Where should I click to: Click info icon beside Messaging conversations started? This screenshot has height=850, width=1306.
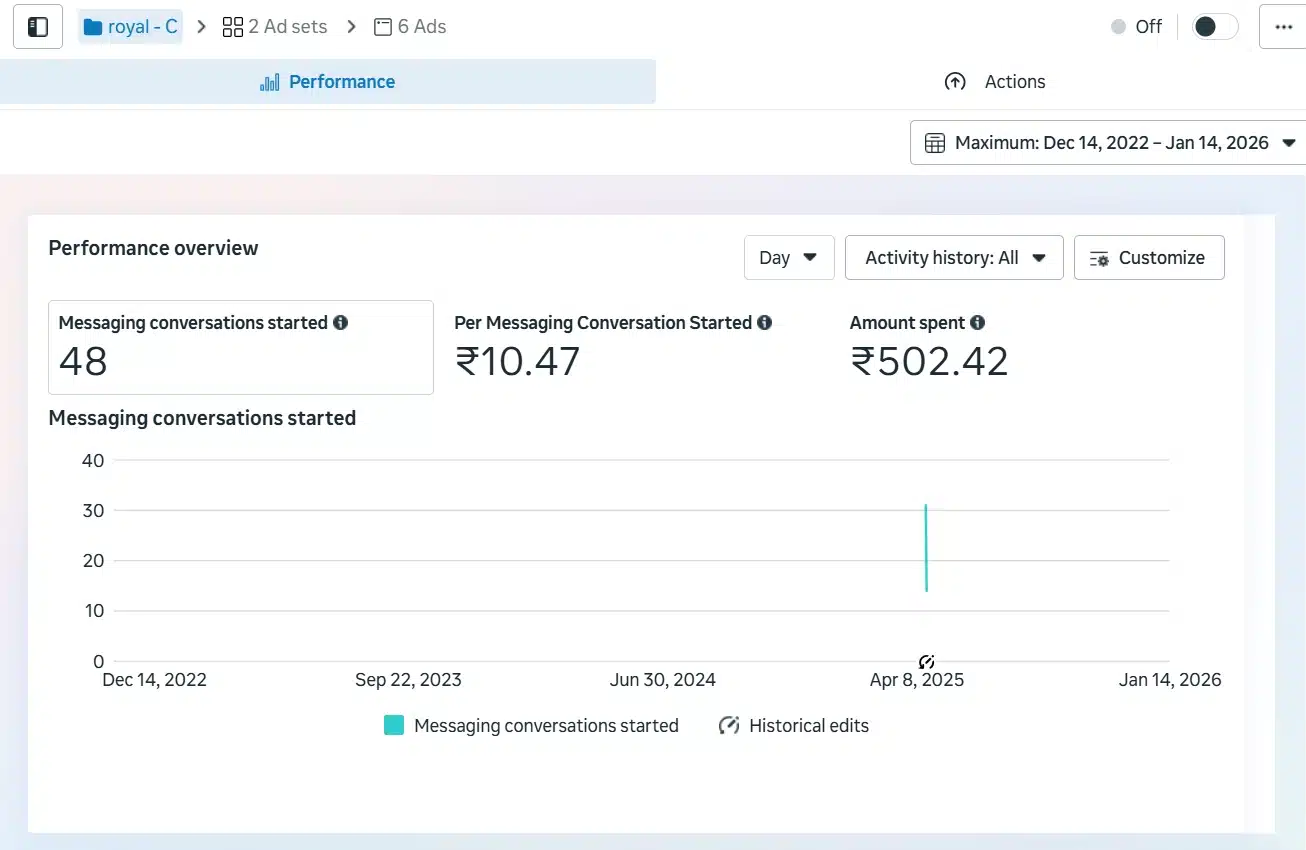(x=340, y=323)
